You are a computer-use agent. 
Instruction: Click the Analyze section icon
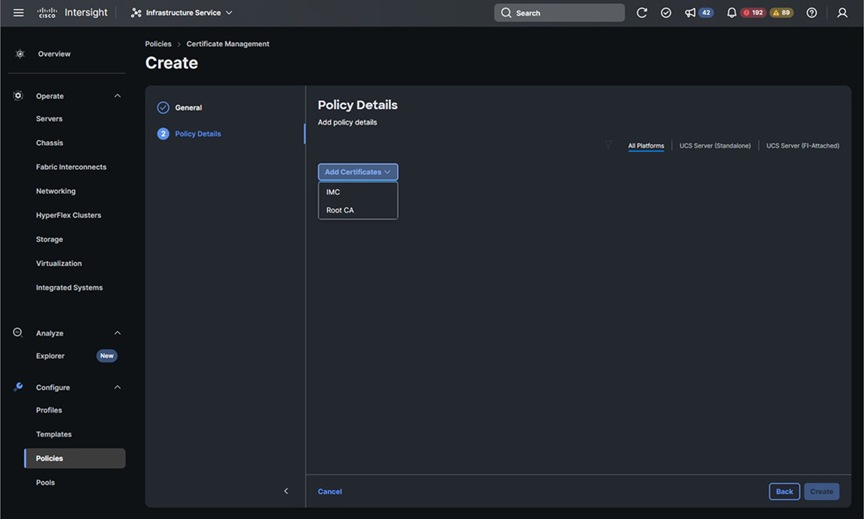coord(18,333)
